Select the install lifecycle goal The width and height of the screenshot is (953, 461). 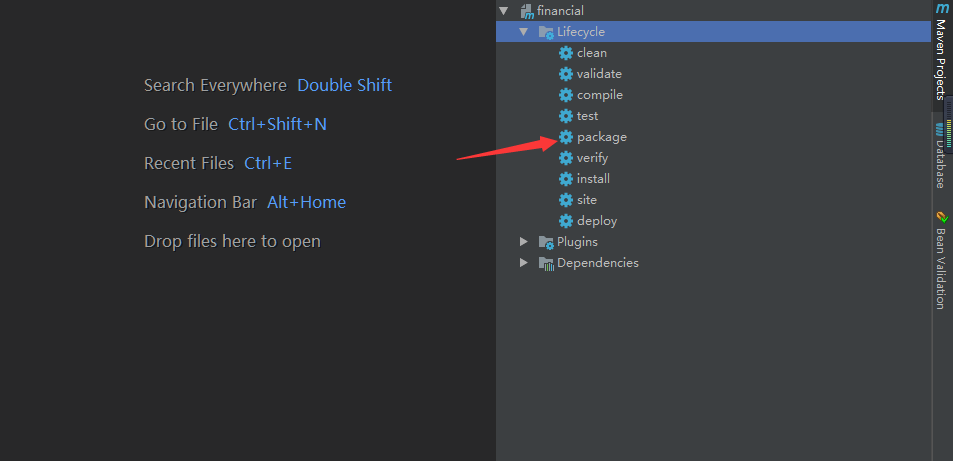593,179
